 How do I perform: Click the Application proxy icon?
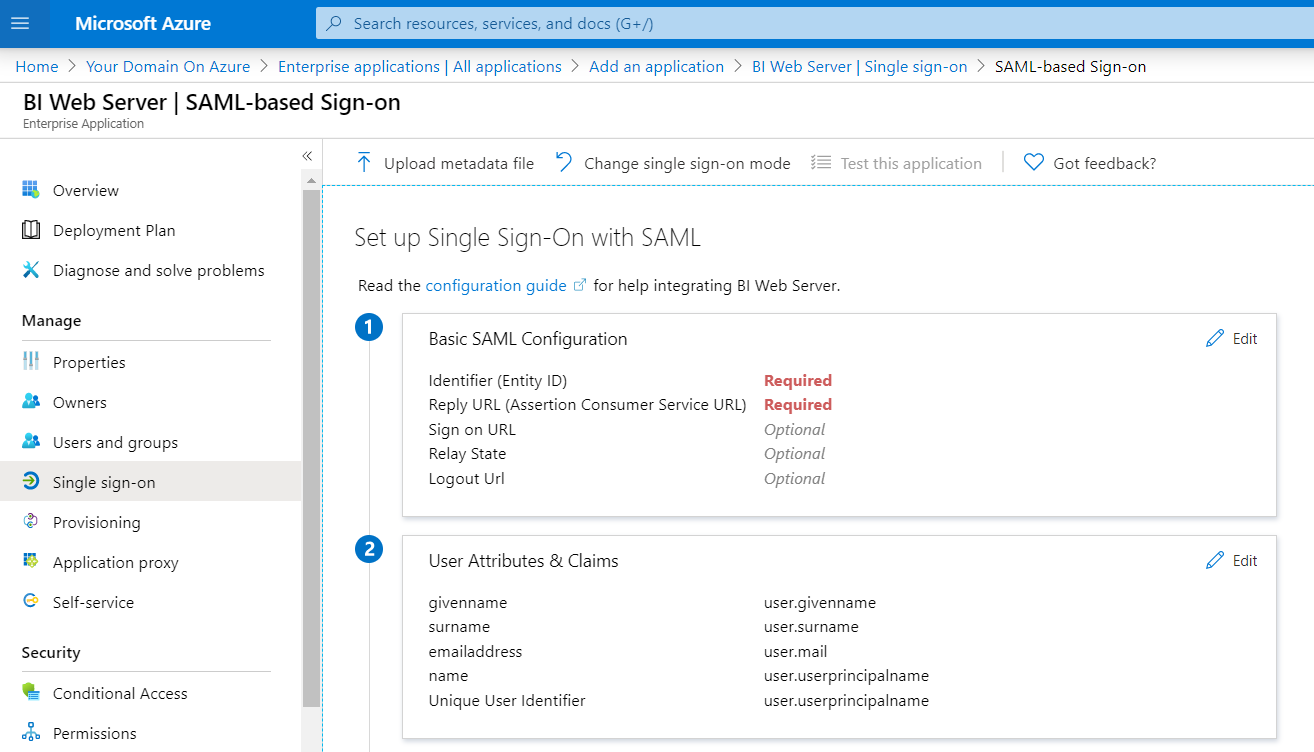pos(31,562)
